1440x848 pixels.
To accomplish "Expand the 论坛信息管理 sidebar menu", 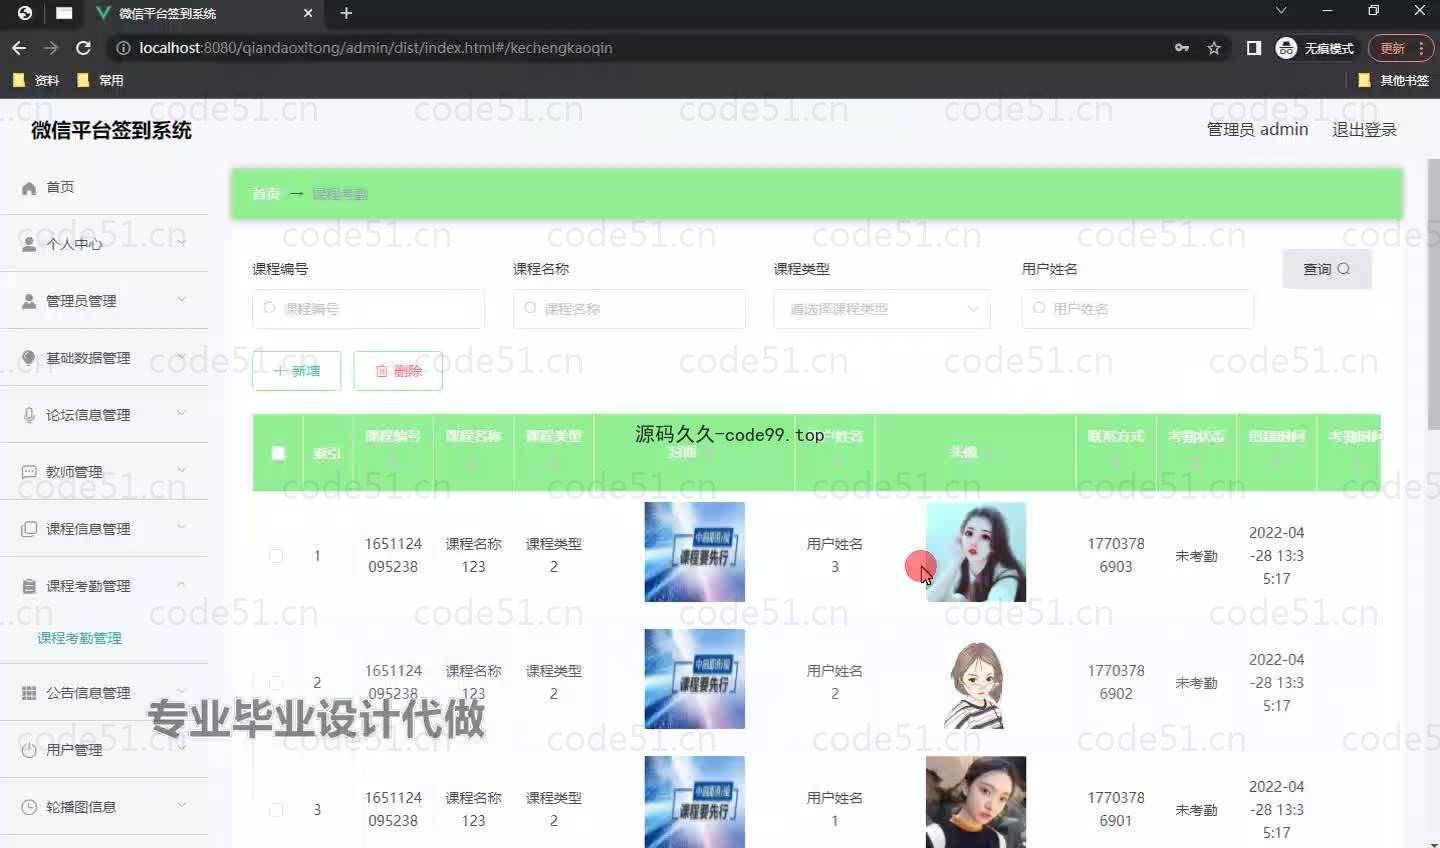I will (x=181, y=414).
